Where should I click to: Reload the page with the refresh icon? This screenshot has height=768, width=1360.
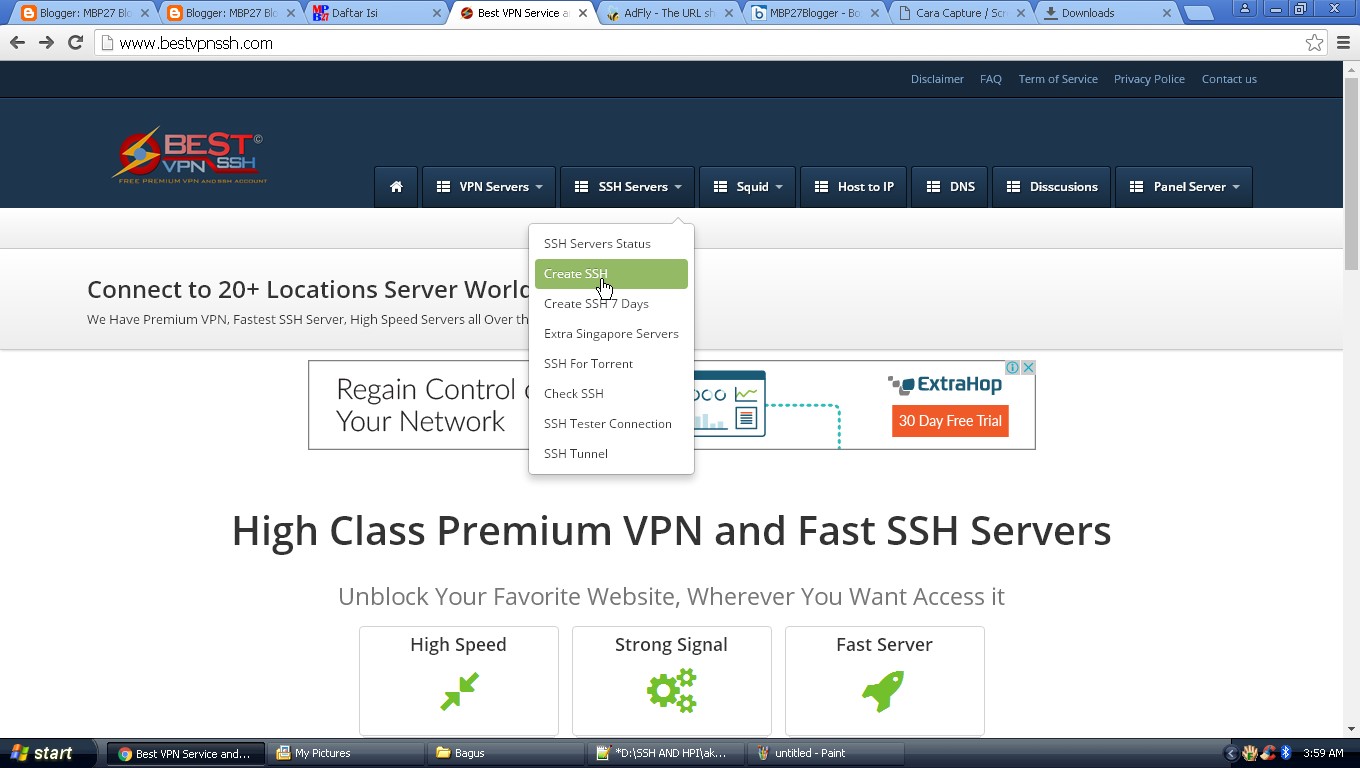pyautogui.click(x=75, y=43)
